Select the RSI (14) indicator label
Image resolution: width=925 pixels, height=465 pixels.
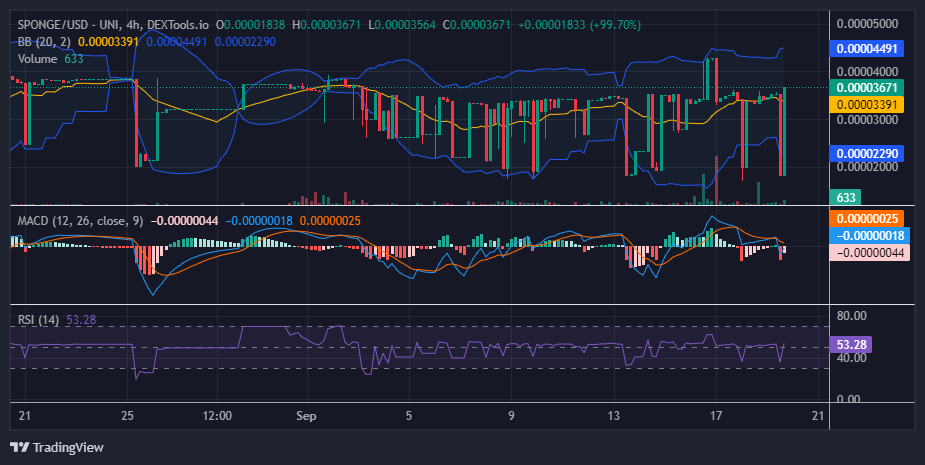click(38, 320)
